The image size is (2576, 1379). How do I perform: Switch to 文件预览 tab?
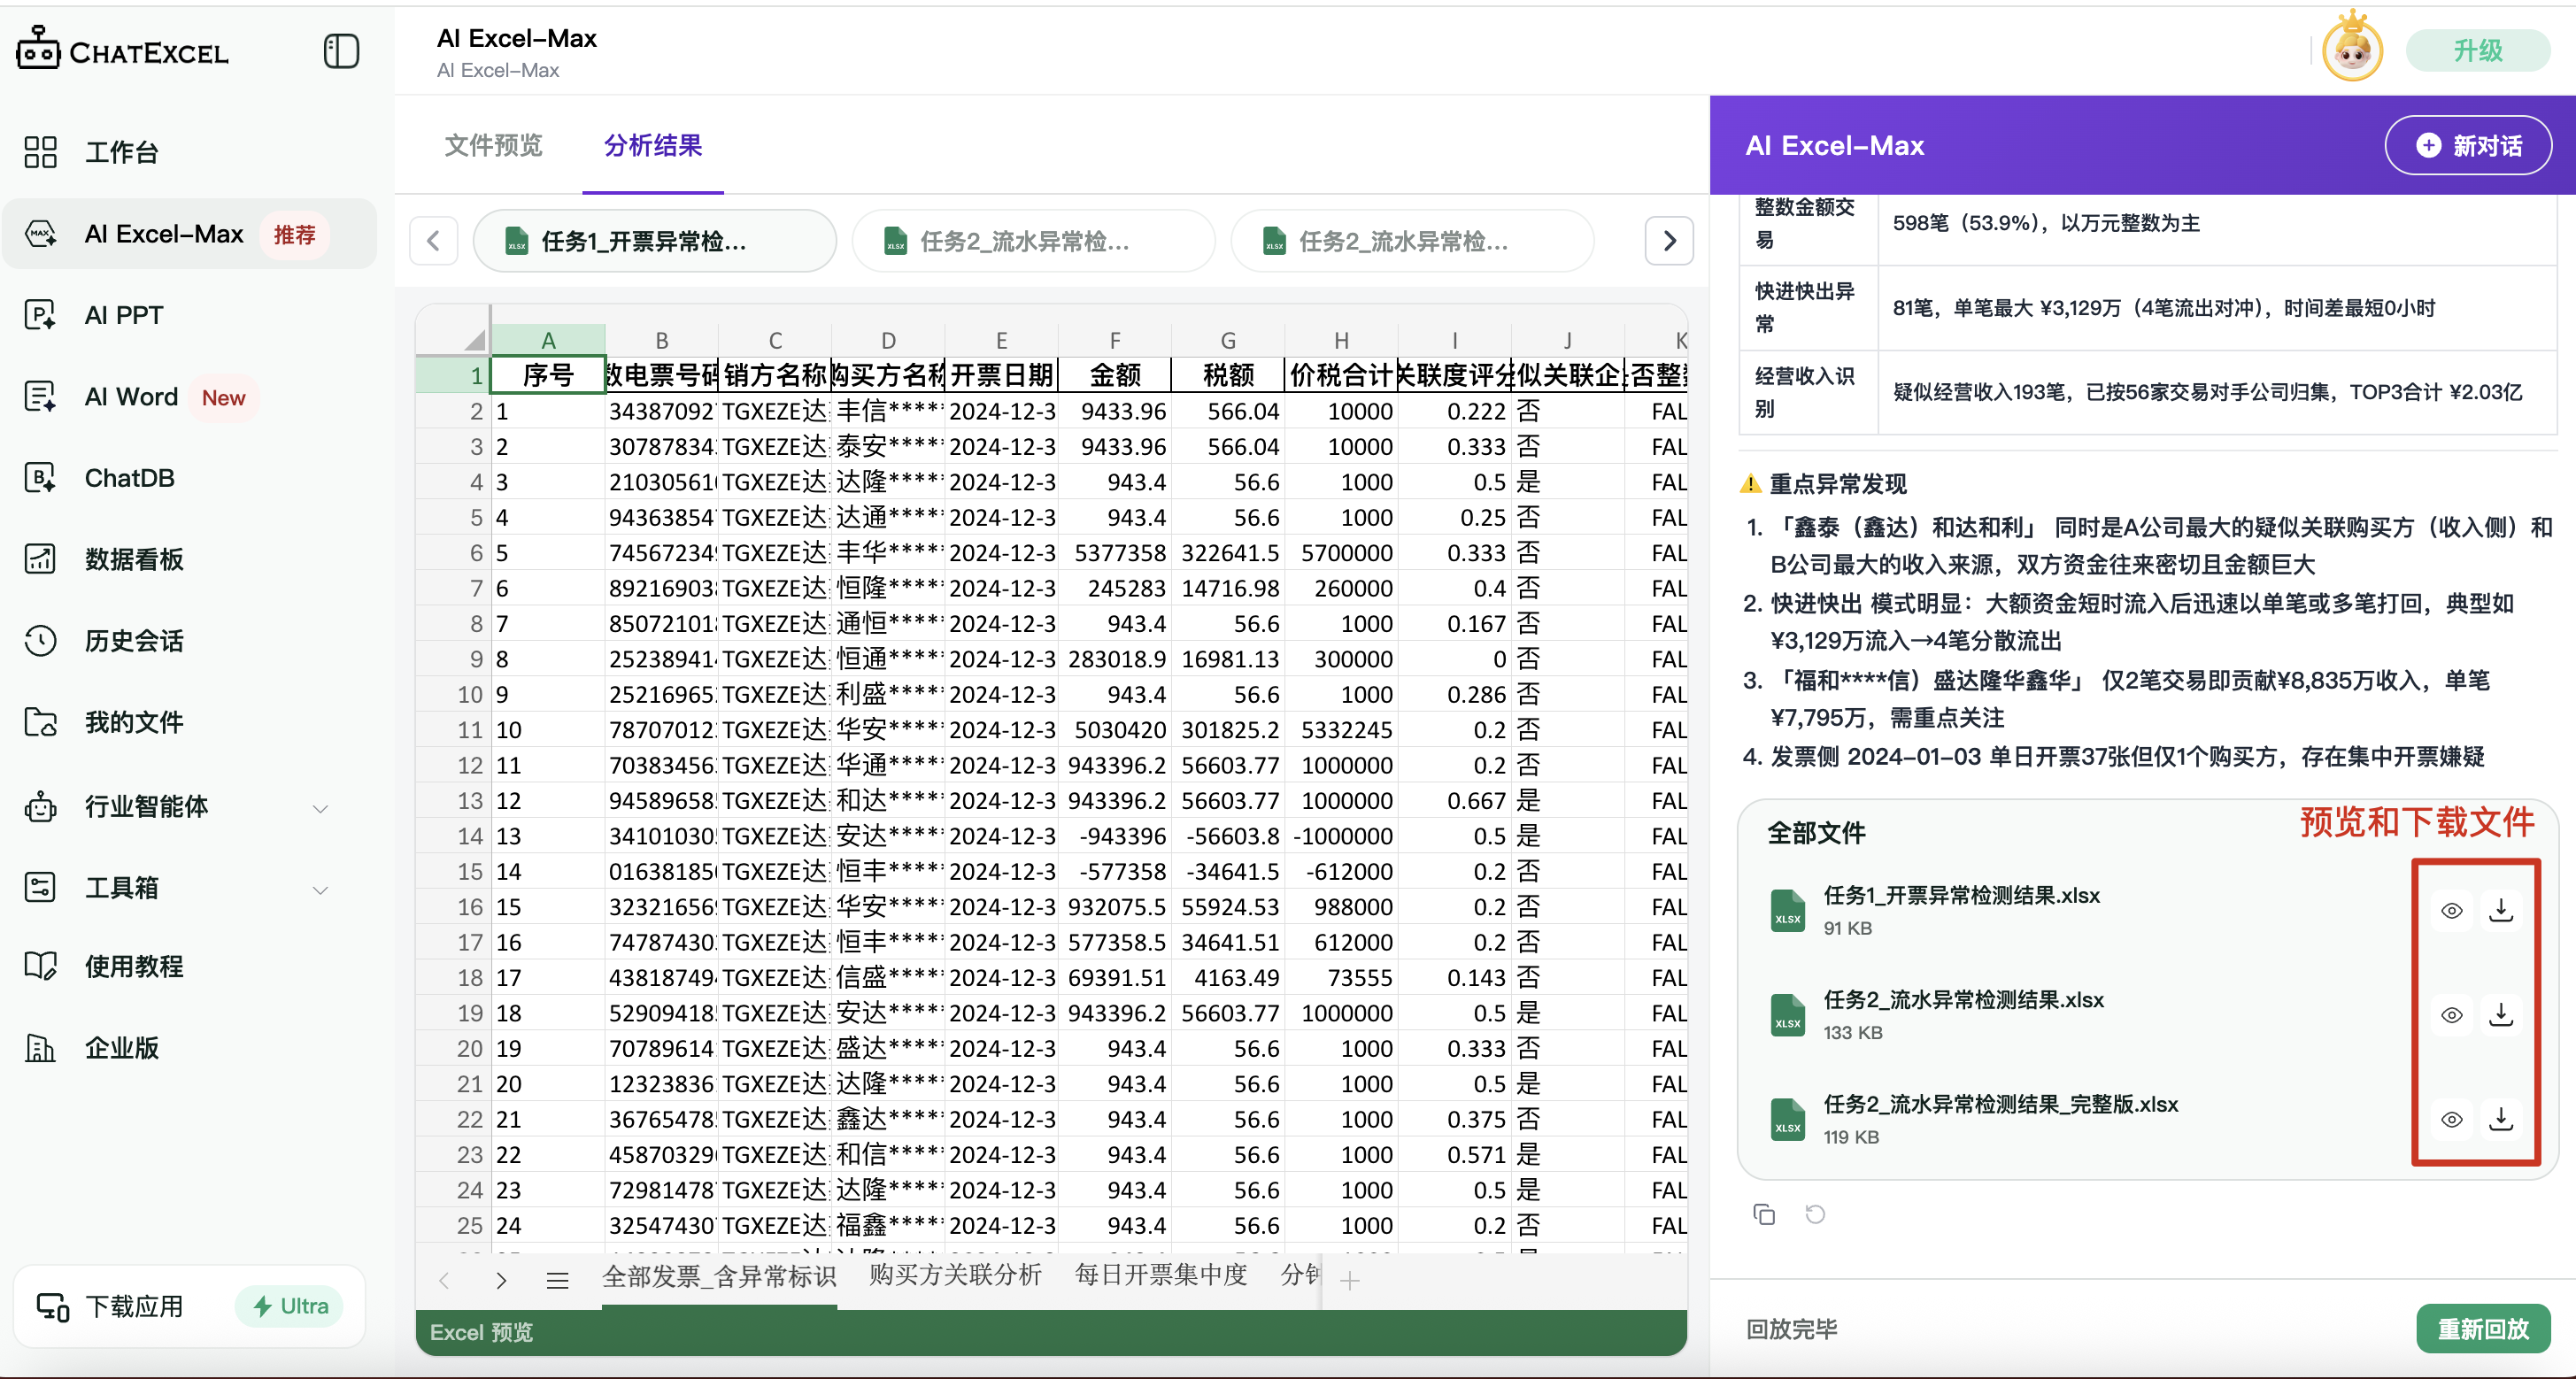coord(493,145)
